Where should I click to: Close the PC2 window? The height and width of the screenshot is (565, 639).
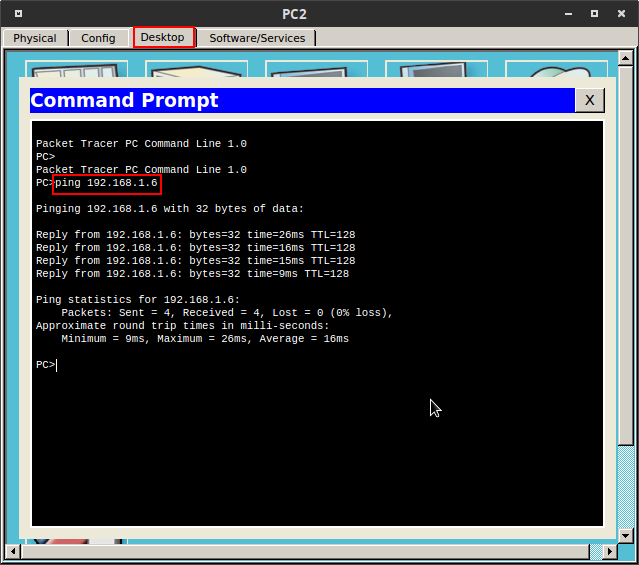click(621, 14)
